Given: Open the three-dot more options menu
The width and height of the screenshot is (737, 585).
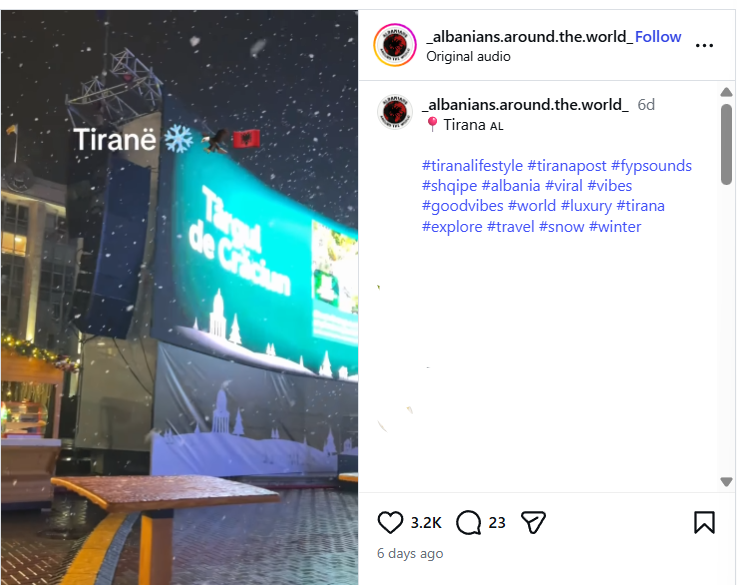Looking at the screenshot, I should point(704,45).
